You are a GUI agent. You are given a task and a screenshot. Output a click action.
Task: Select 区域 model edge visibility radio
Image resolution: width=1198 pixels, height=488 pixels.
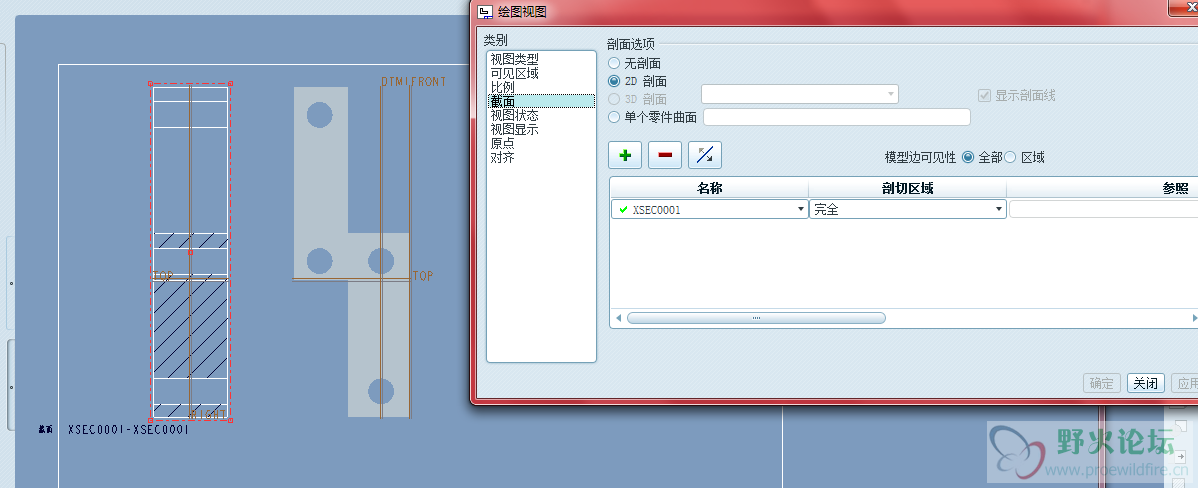pos(1010,157)
